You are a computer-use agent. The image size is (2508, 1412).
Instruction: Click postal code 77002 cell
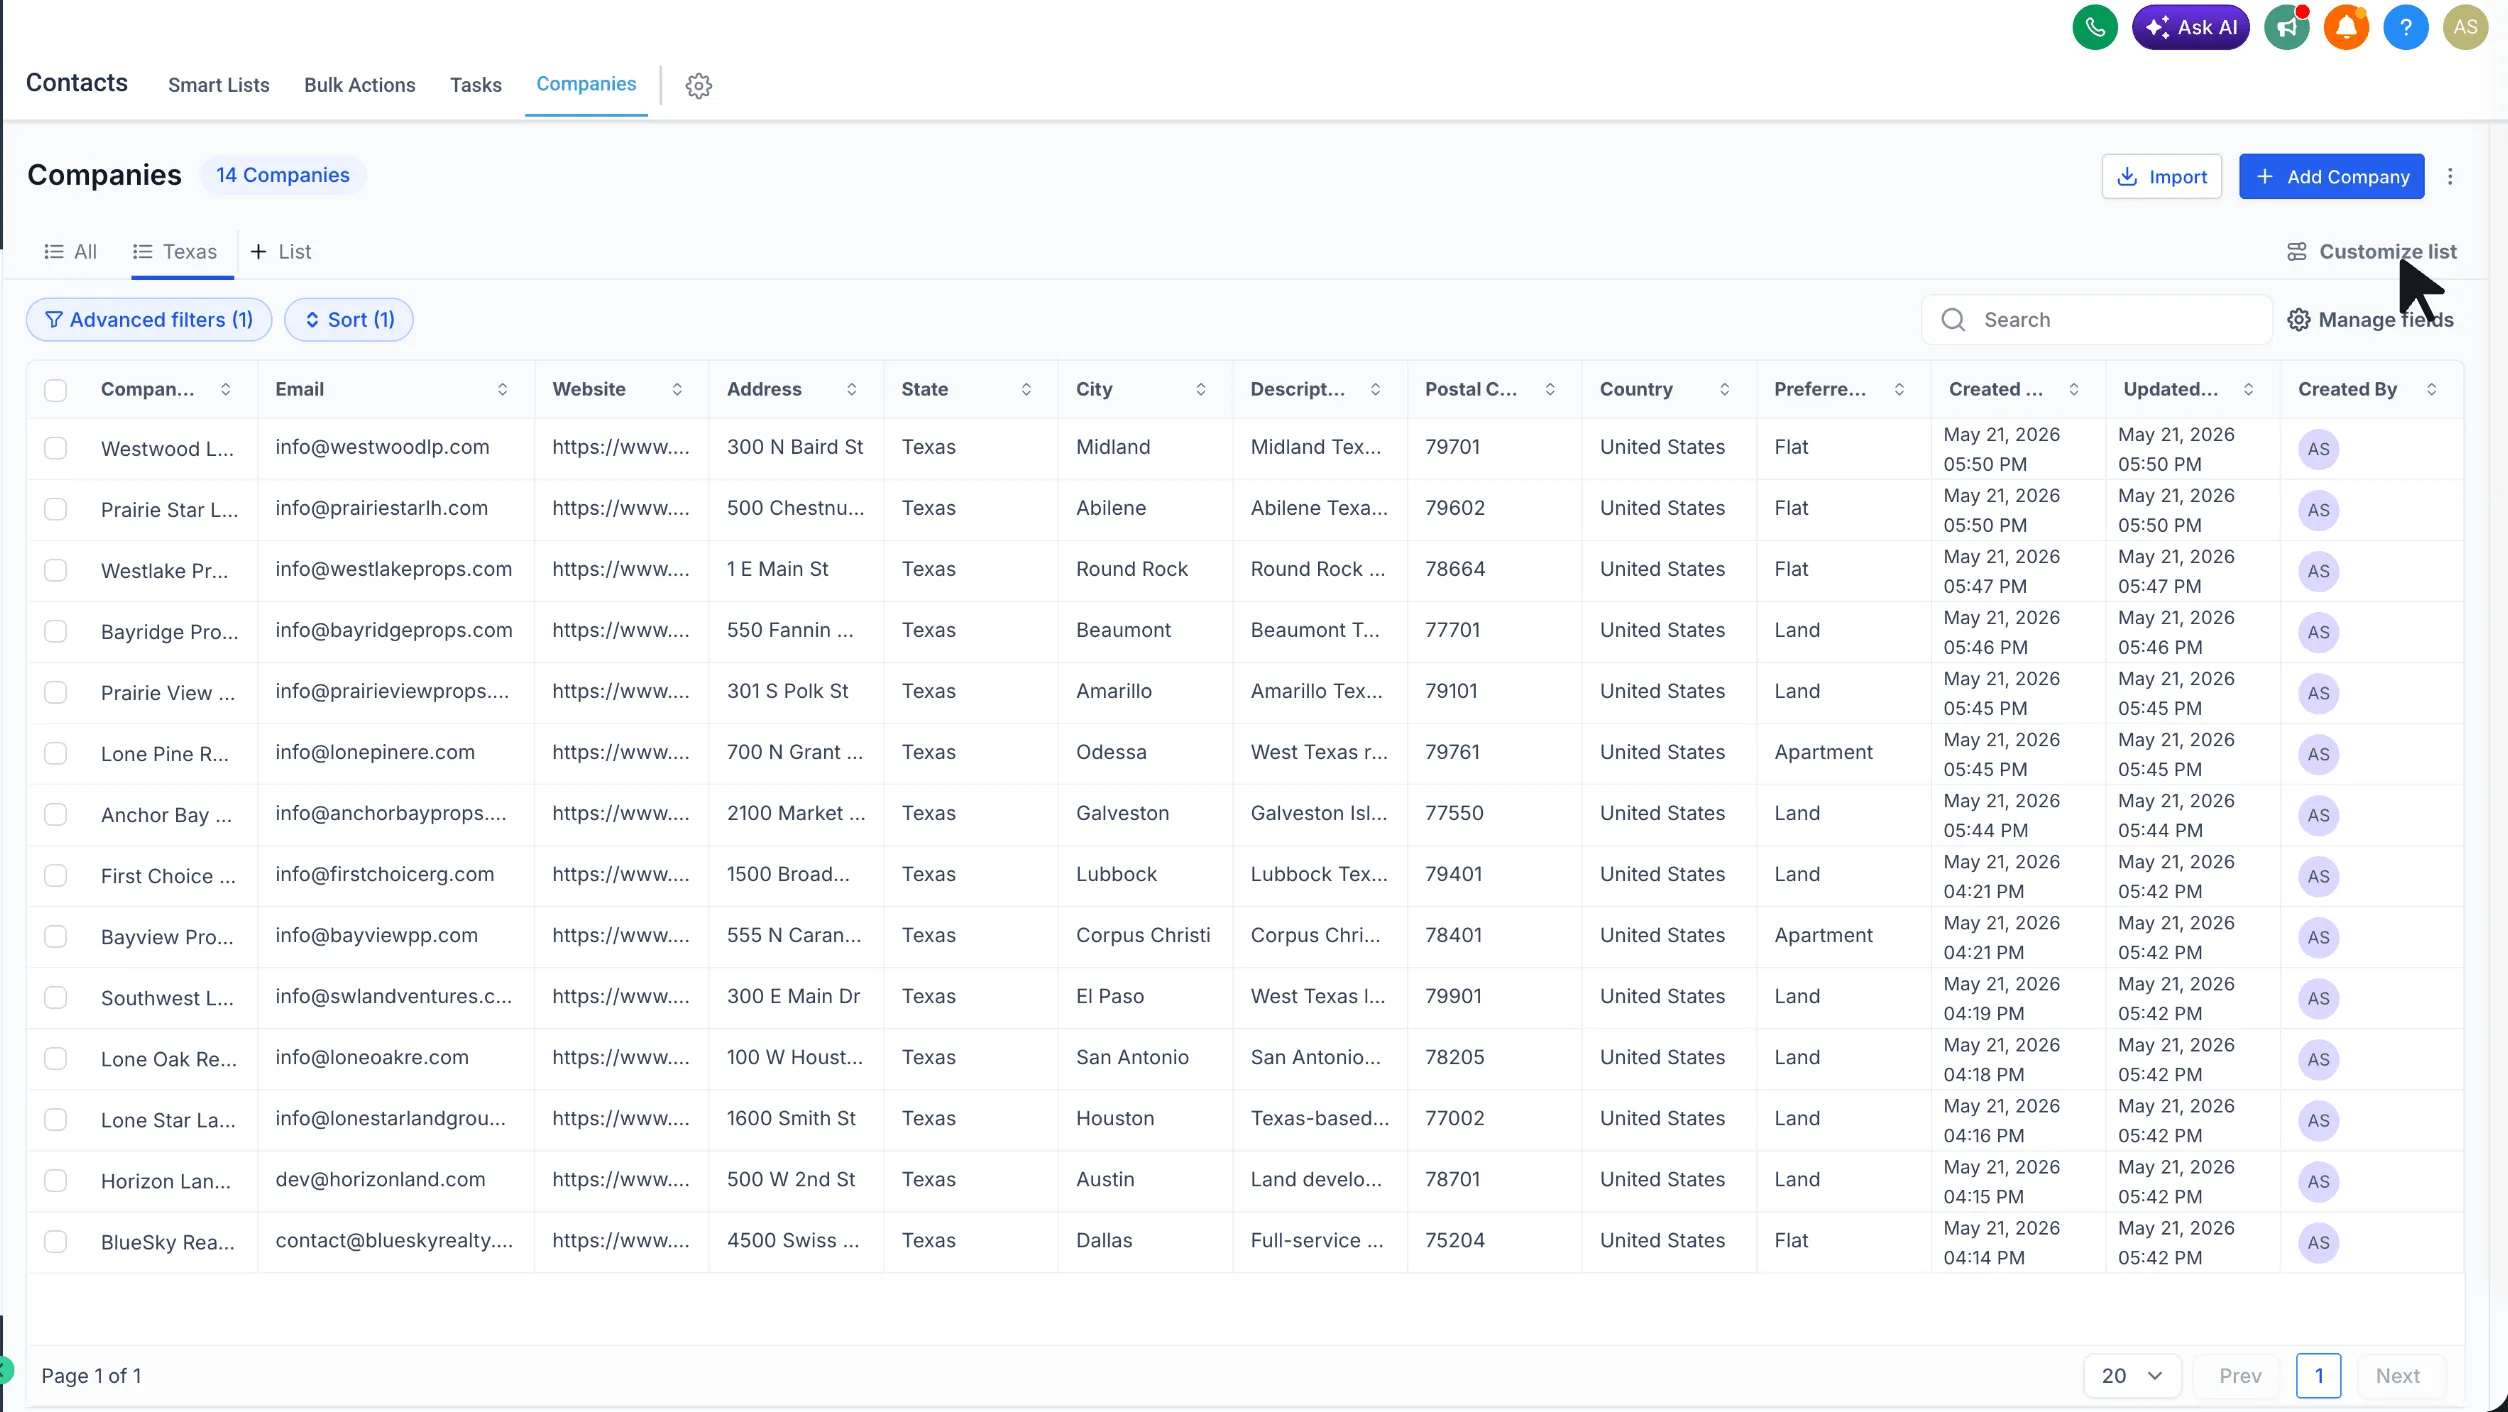(1455, 1118)
